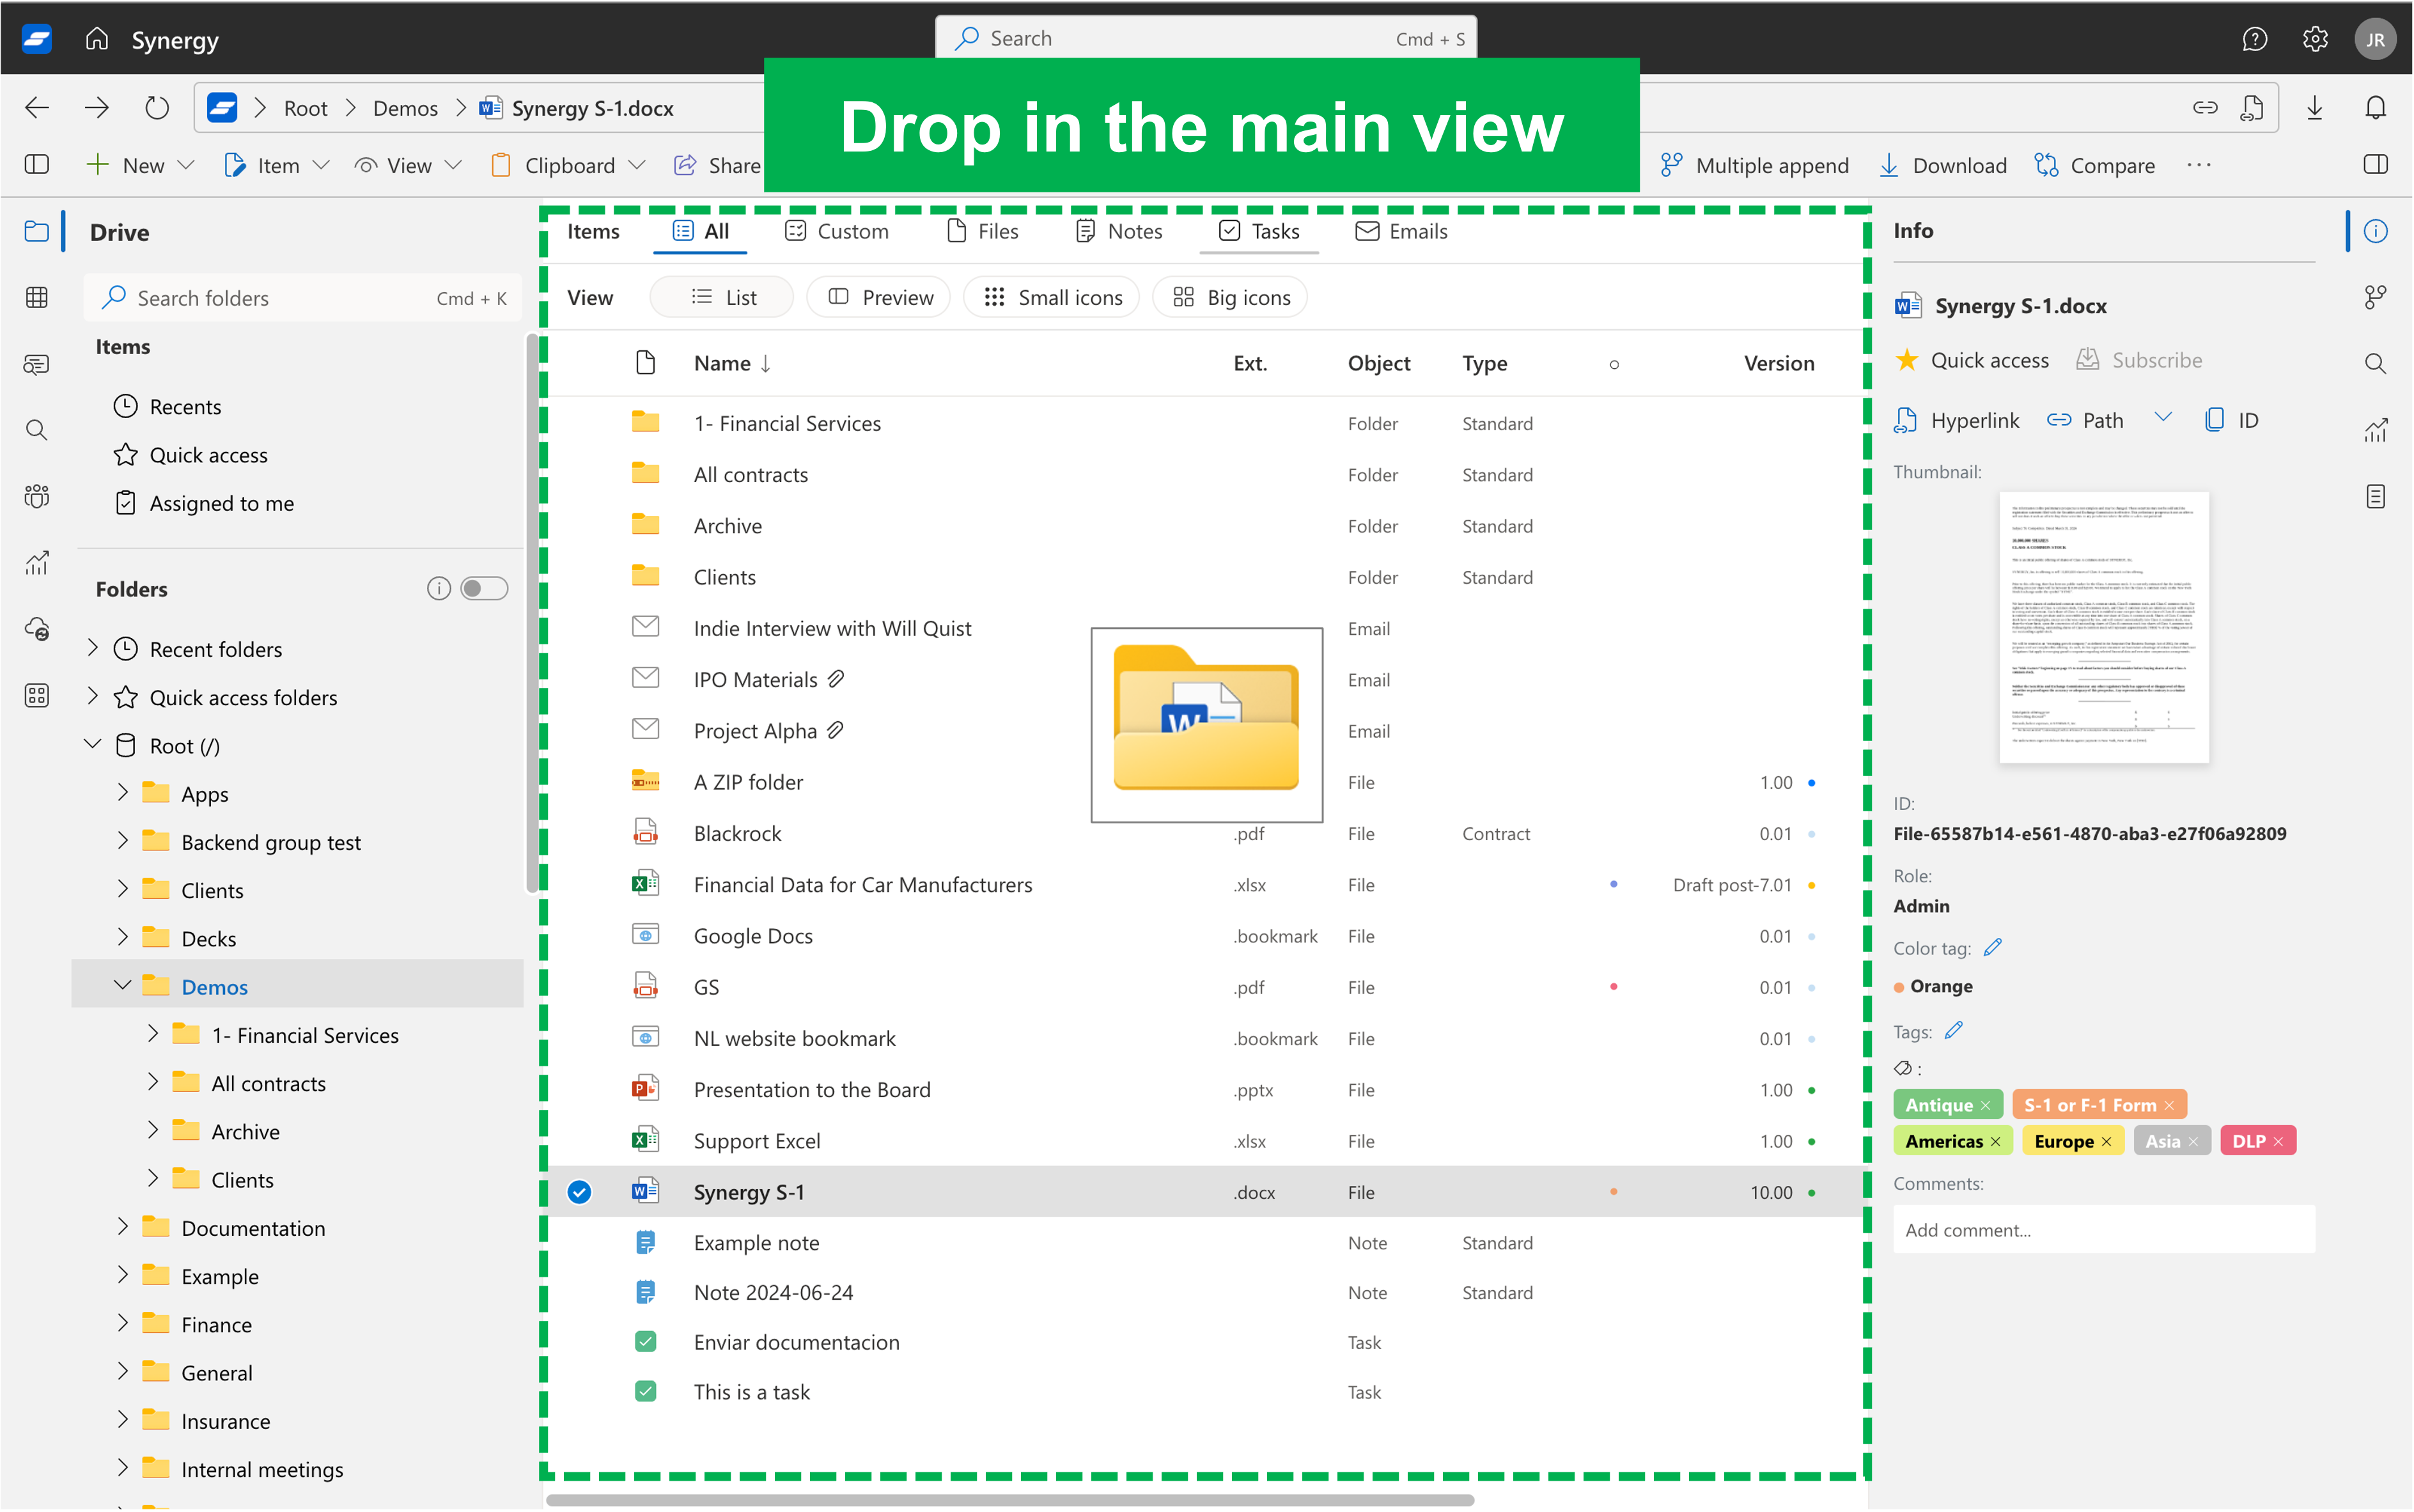The width and height of the screenshot is (2414, 1512).
Task: Open the document thumbnail preview
Action: 2104,628
